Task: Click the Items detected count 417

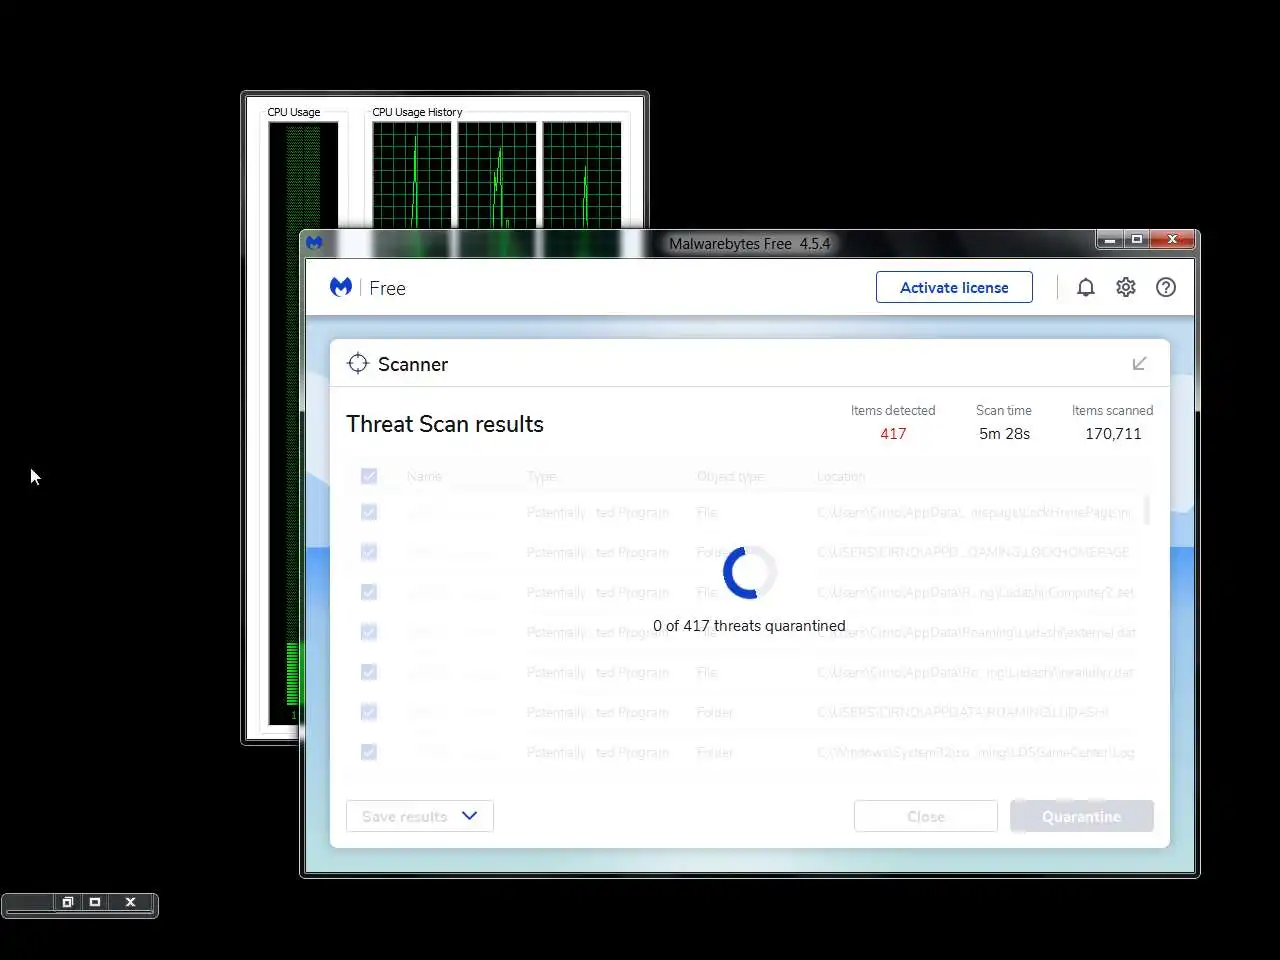Action: click(x=893, y=434)
